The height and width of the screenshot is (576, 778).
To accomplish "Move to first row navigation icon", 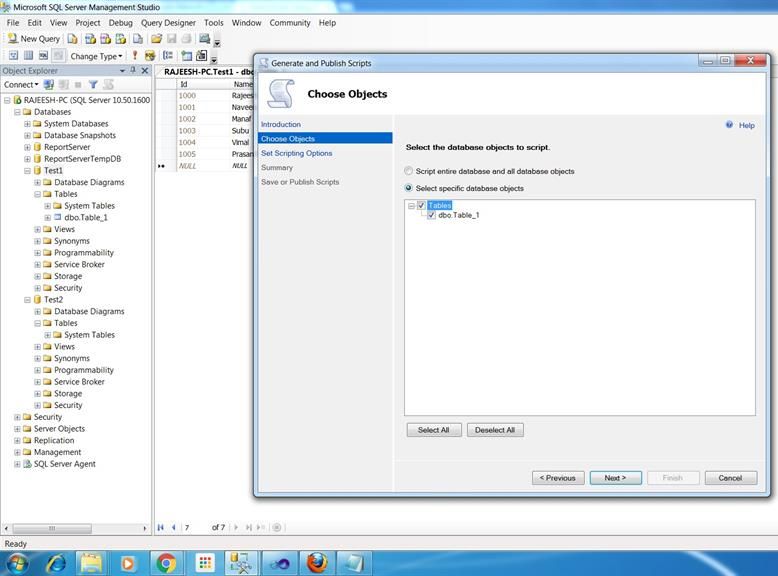I will [x=161, y=527].
